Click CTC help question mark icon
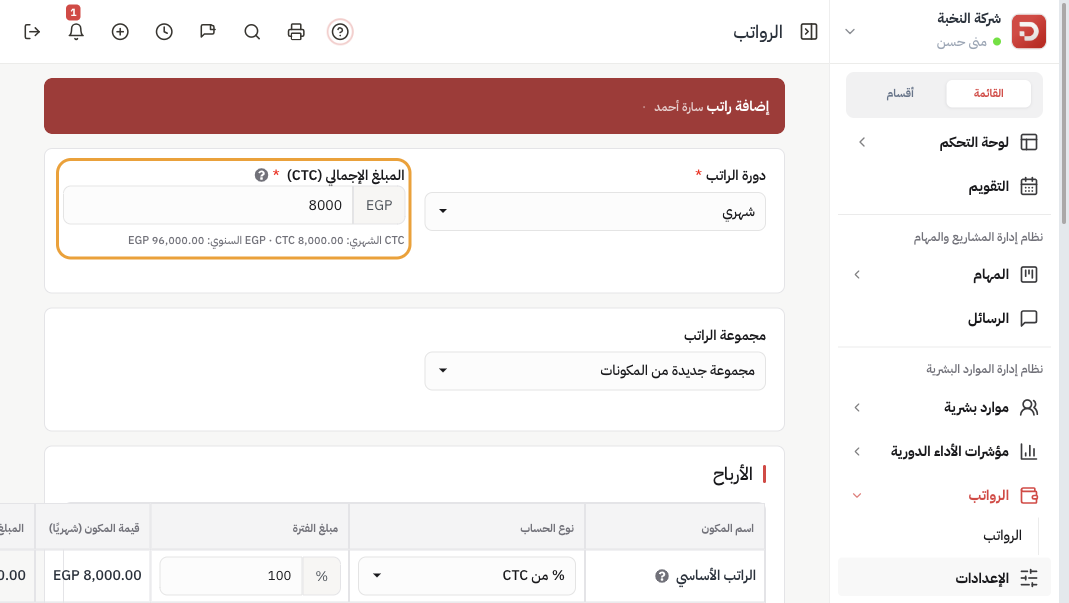 click(x=261, y=175)
